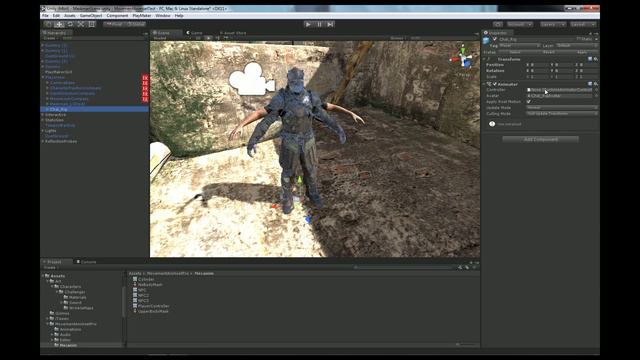The image size is (640, 360).
Task: Open the File menu
Action: tap(45, 16)
